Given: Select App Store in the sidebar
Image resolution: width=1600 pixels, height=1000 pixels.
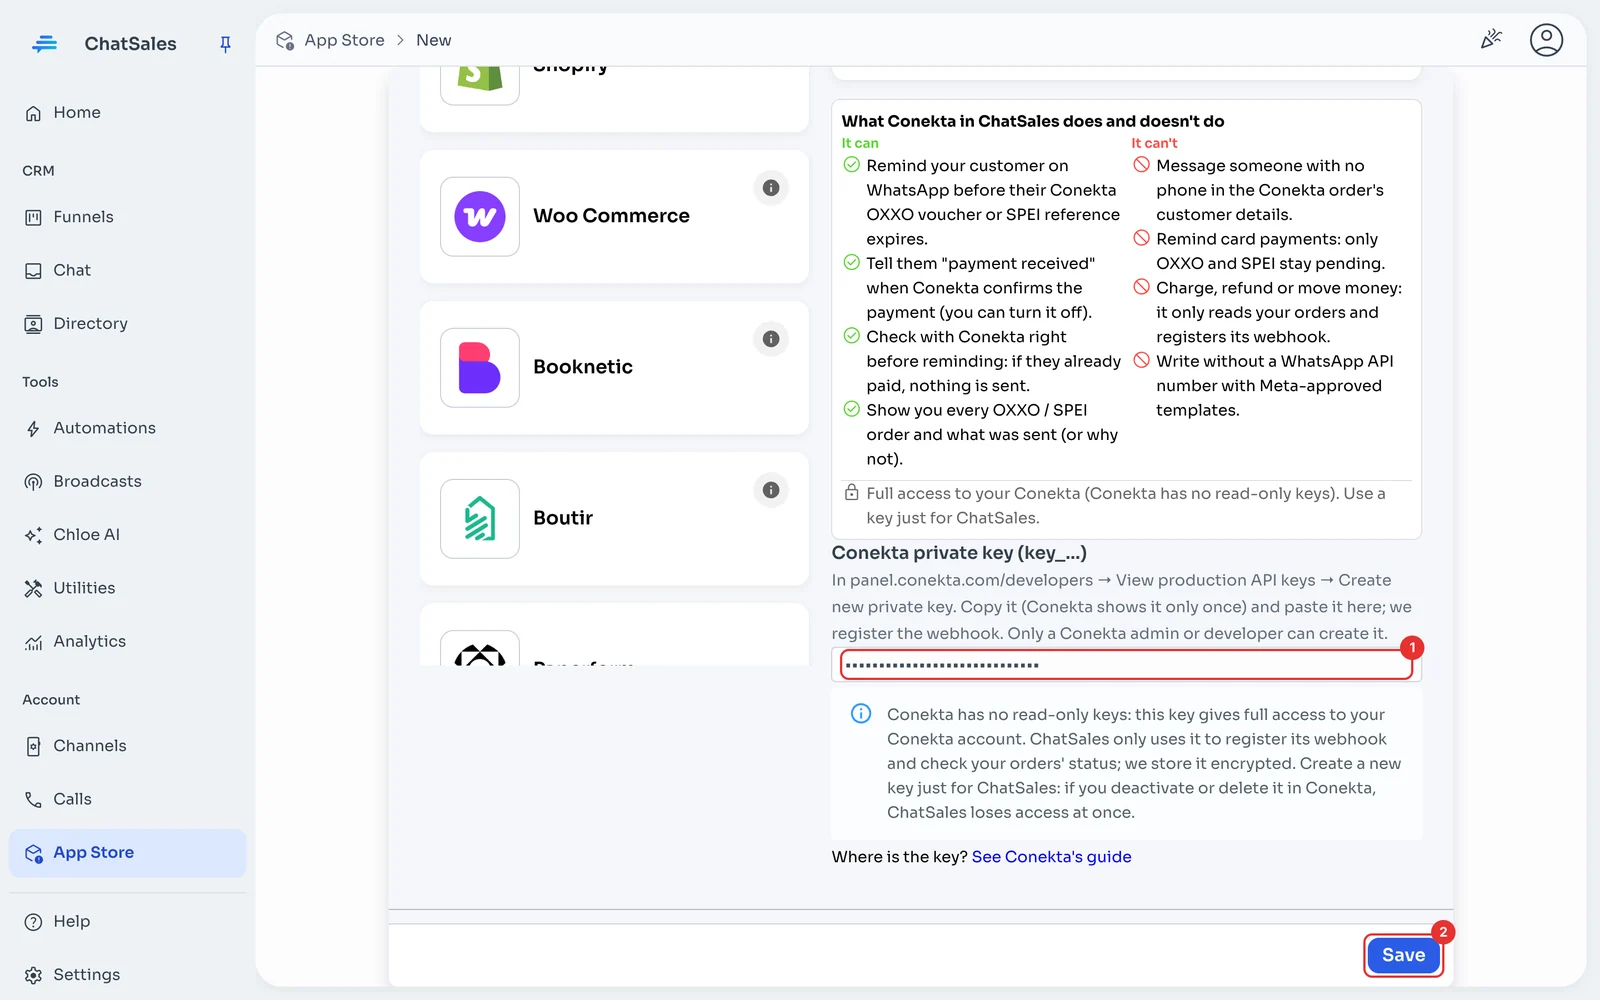Looking at the screenshot, I should click(127, 853).
